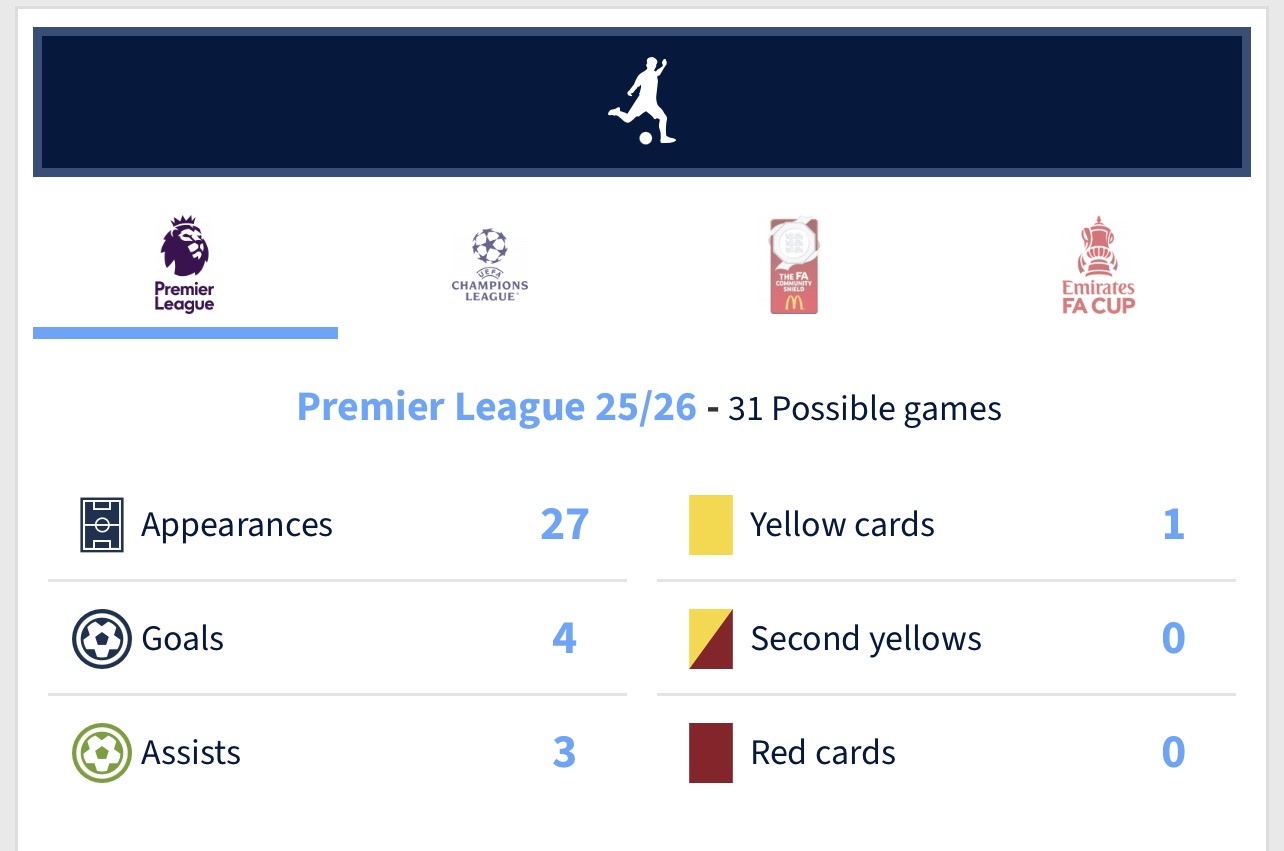1284x851 pixels.
Task: Select the Assists value 3
Action: (x=565, y=753)
